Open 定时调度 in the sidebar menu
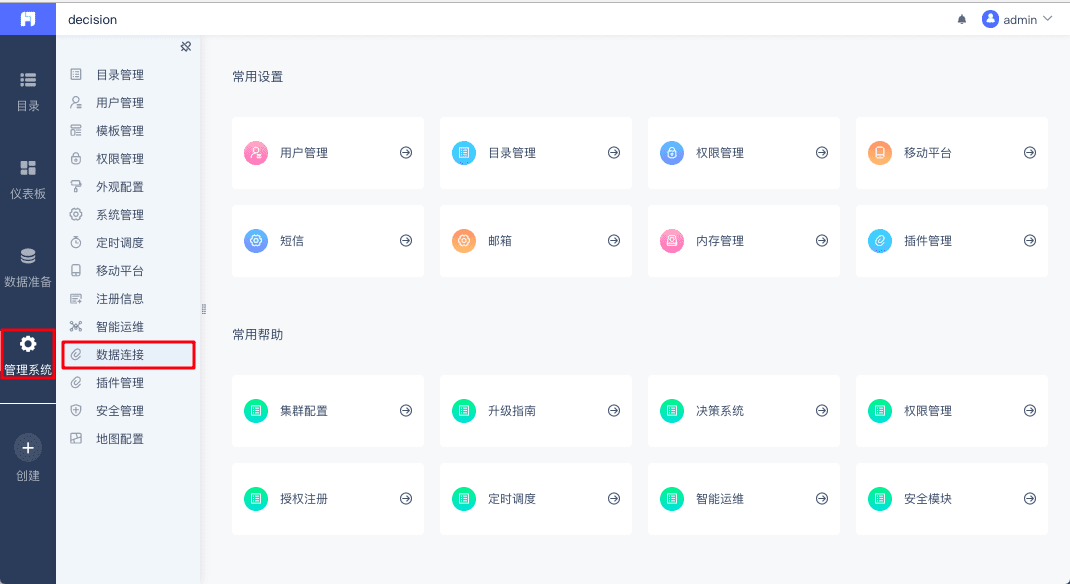 pyautogui.click(x=120, y=243)
